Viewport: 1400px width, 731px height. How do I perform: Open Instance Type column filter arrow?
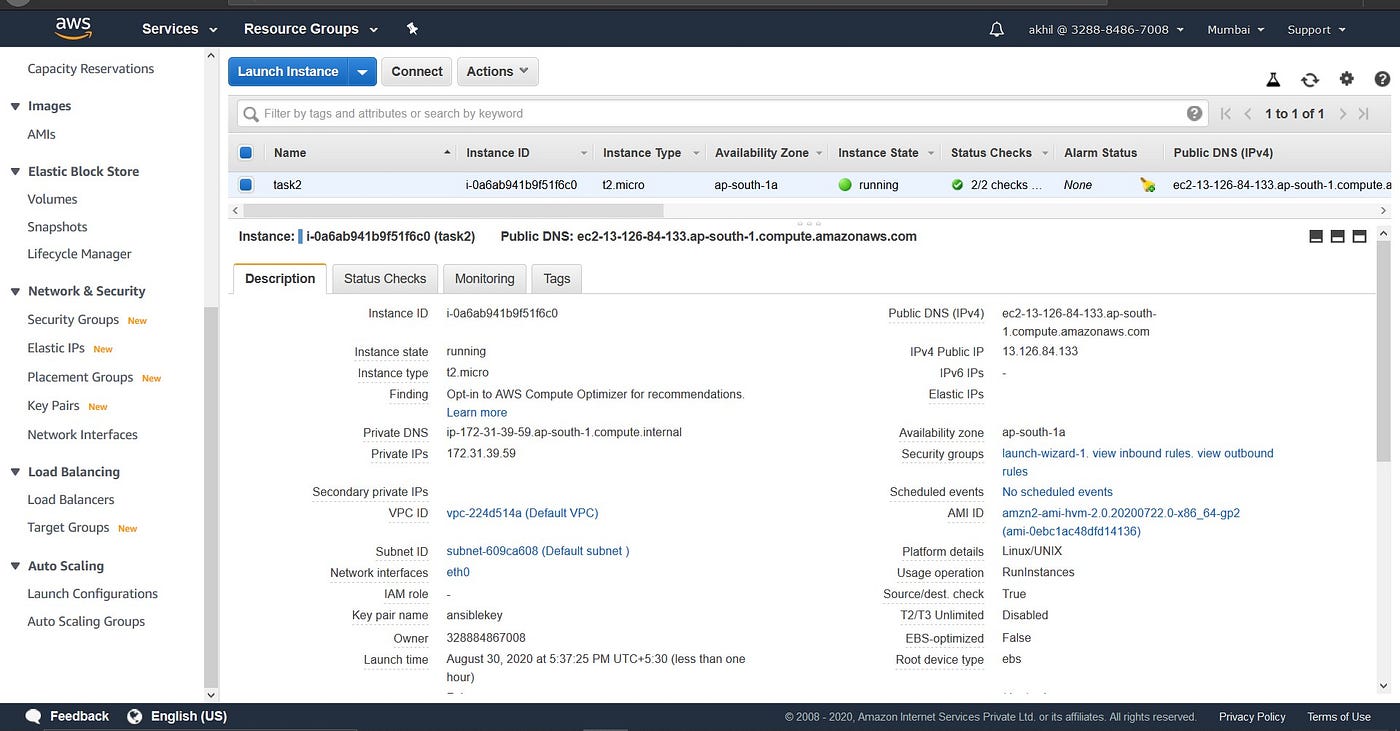(694, 153)
